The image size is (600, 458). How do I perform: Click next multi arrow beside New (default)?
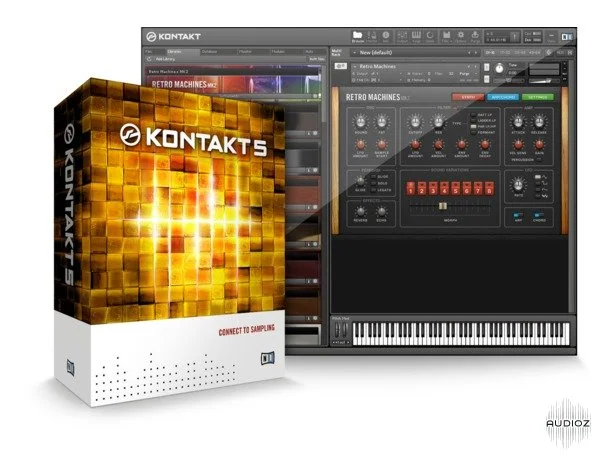(476, 52)
